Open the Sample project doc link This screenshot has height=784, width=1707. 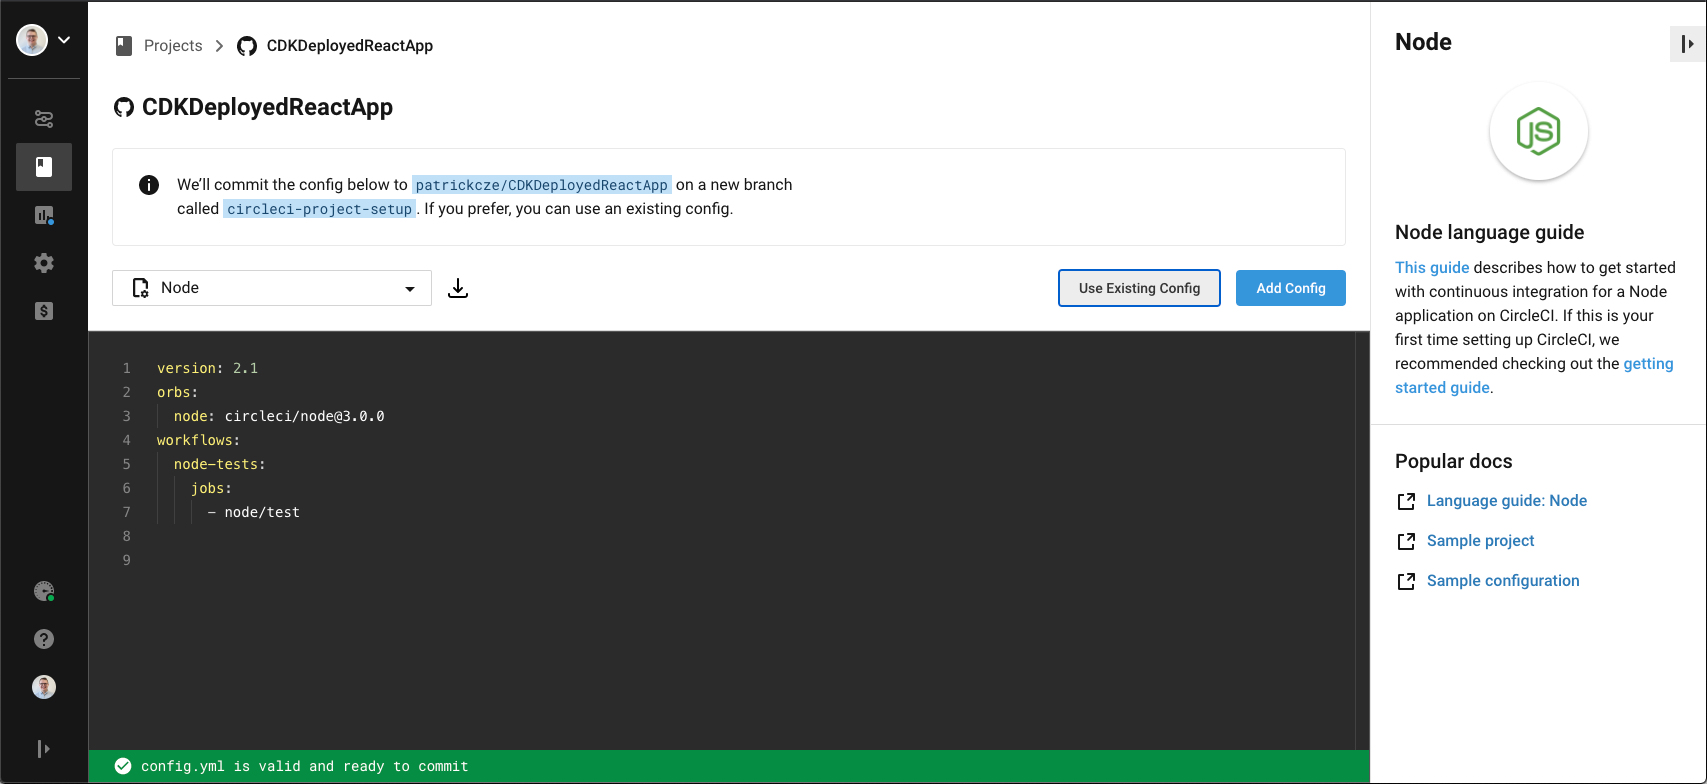pos(1481,541)
